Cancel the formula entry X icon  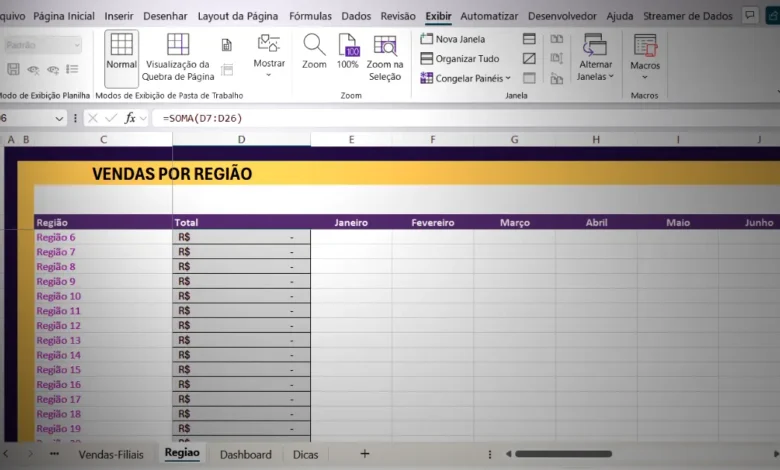coord(93,118)
